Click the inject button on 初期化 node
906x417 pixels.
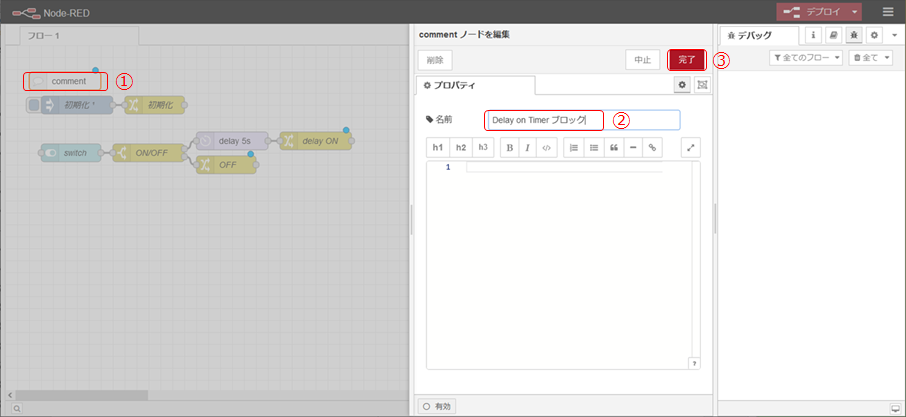34,105
